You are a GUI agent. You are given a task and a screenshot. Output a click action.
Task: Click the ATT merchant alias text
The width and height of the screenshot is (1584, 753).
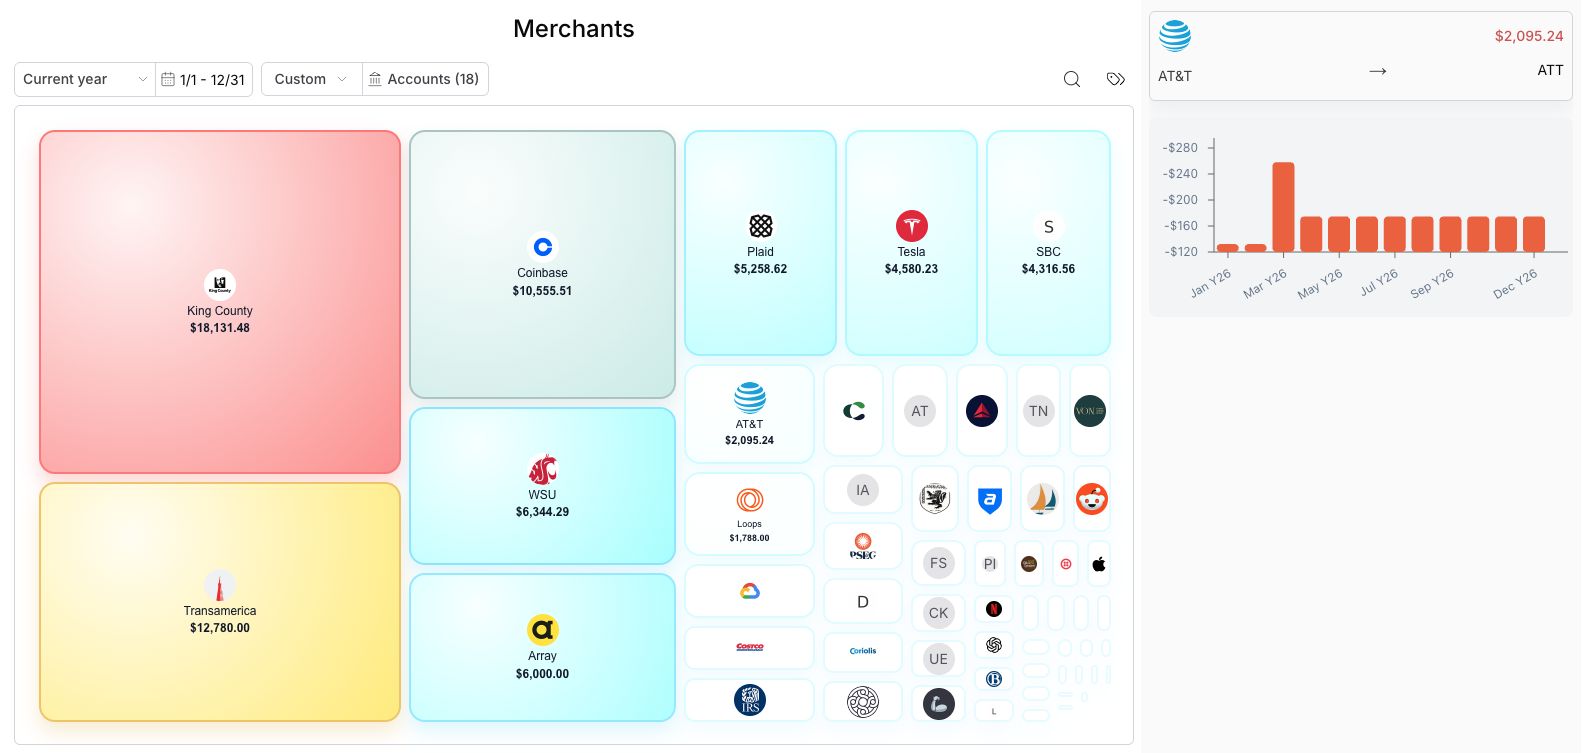(1550, 70)
